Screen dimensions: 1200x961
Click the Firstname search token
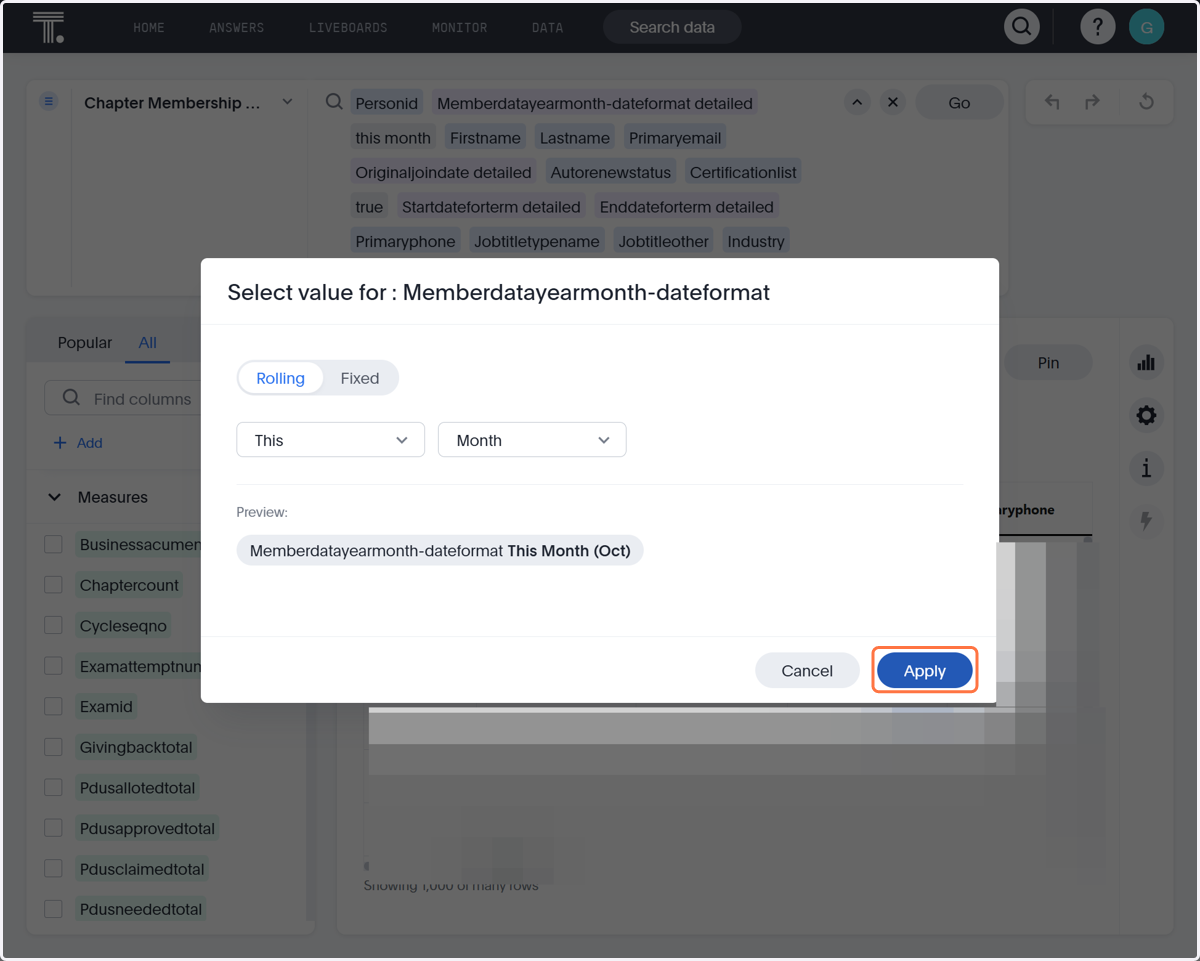click(x=485, y=138)
